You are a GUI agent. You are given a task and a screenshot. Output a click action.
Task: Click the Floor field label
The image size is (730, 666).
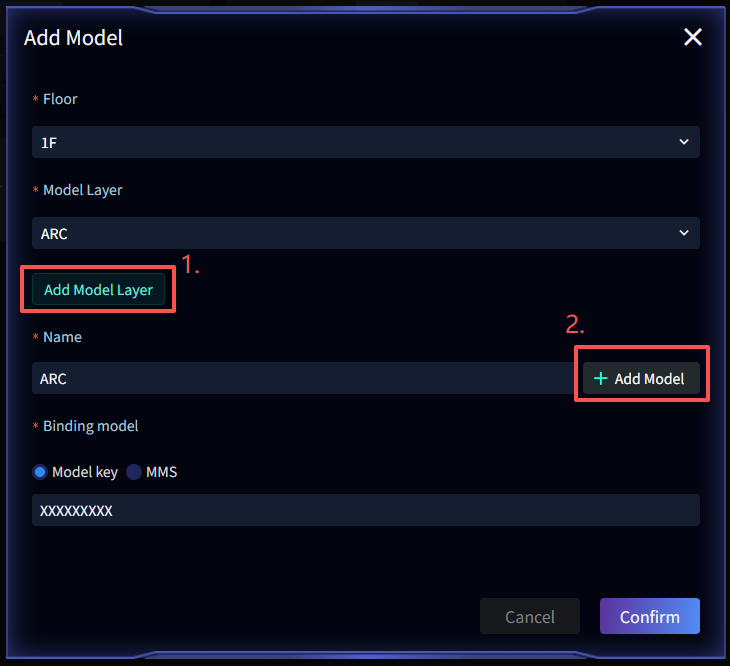point(60,99)
